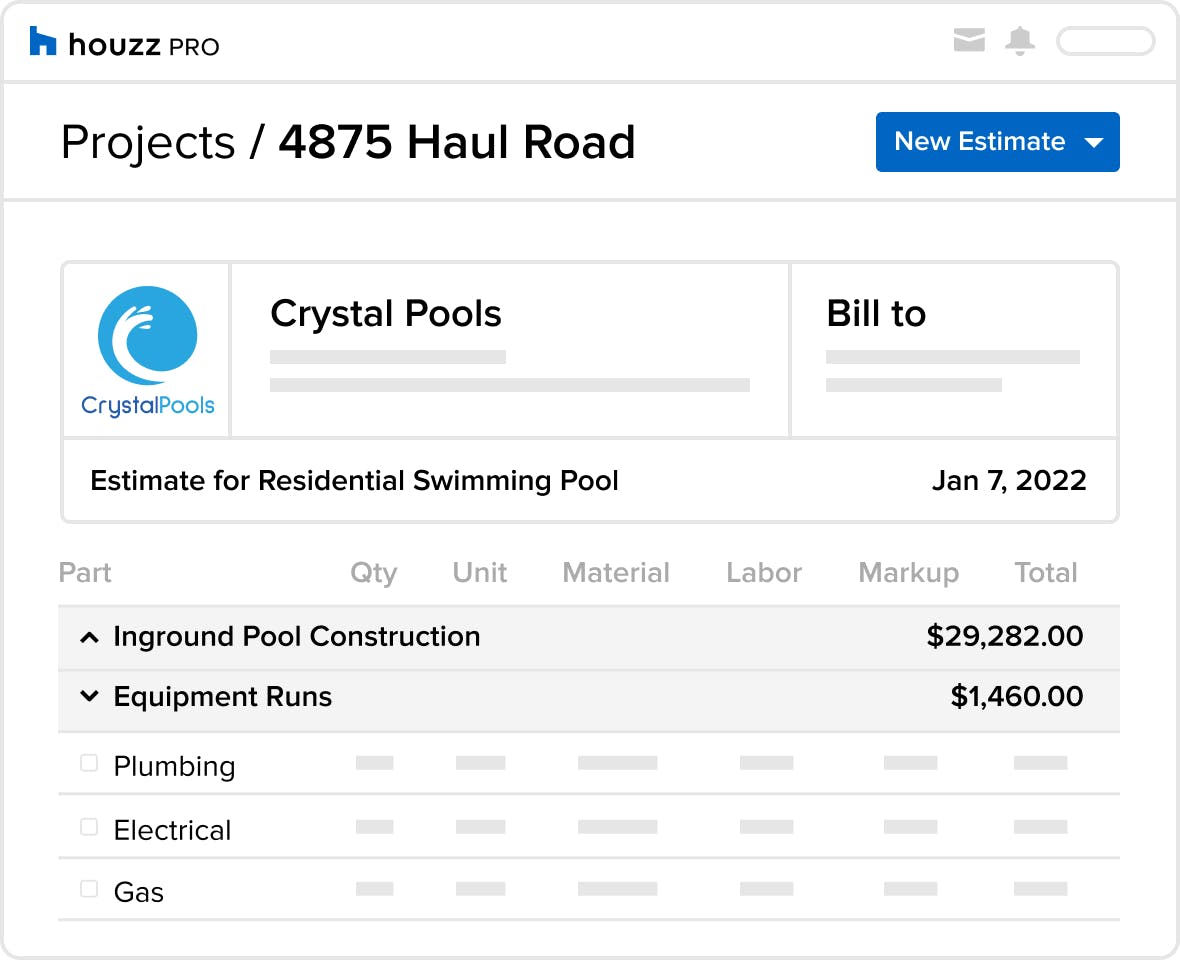The image size is (1180, 960).
Task: Click the user profile pill in header
Action: point(1105,41)
